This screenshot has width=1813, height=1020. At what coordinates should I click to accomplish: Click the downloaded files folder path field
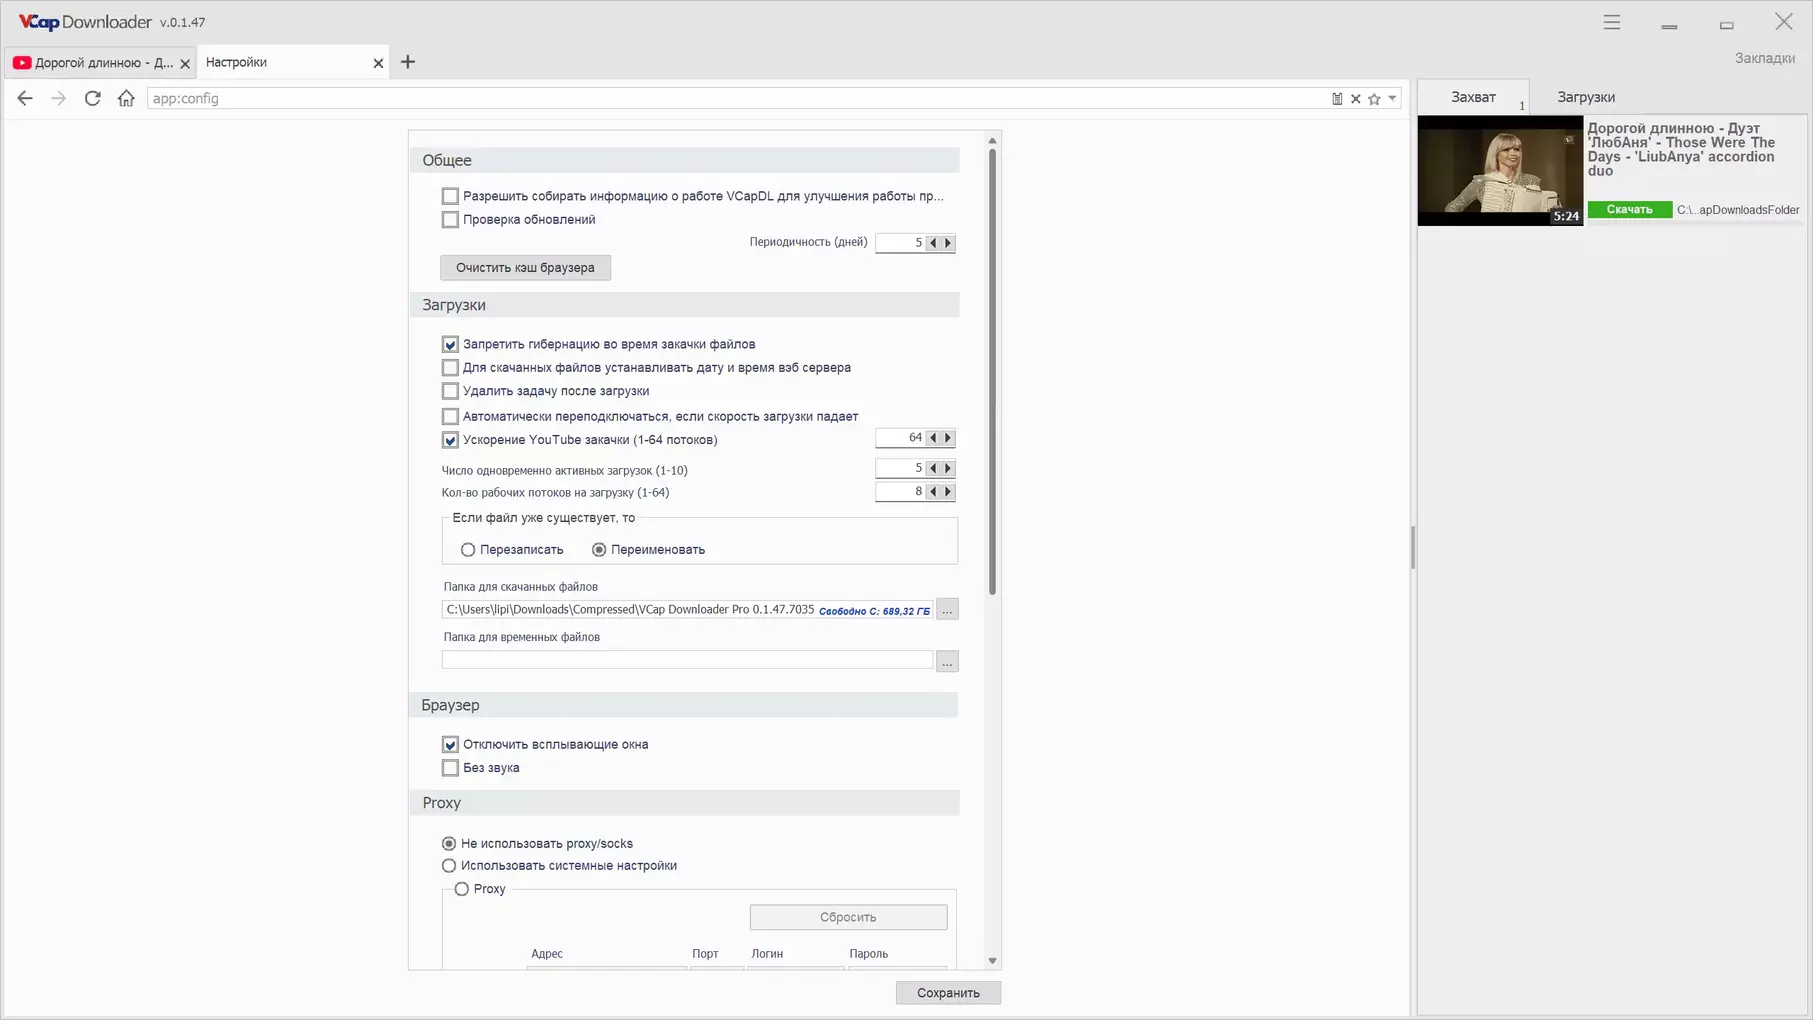[687, 610]
